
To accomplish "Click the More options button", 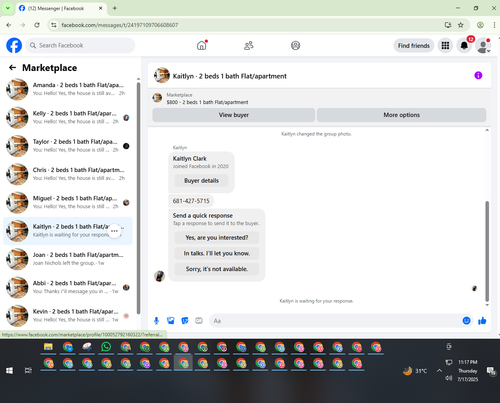I will [x=401, y=115].
